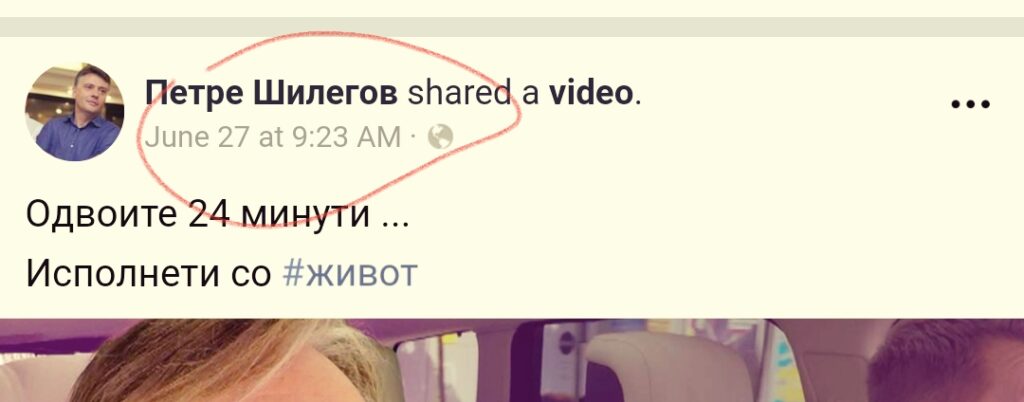Screen dimensions: 1024x402
Task: Click the word "Одвоите" in the post
Action: pos(101,213)
